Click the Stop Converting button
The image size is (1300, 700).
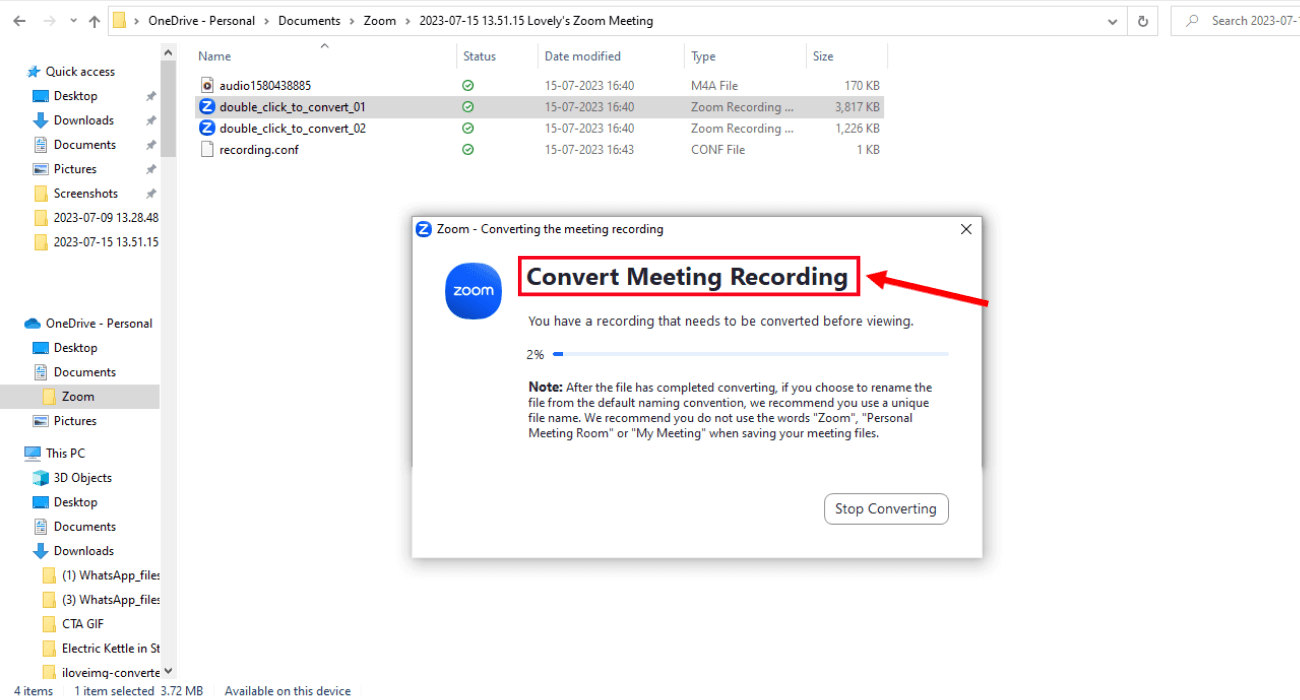pos(885,508)
